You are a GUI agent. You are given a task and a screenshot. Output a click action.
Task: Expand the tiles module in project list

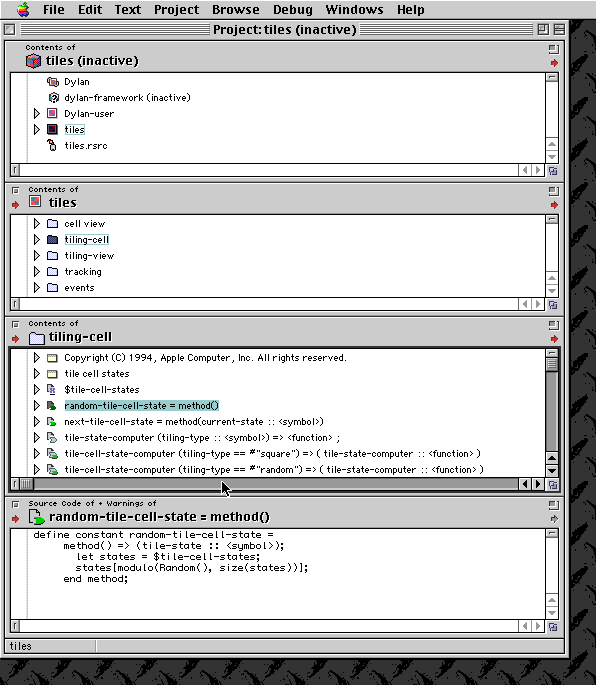tap(37, 129)
